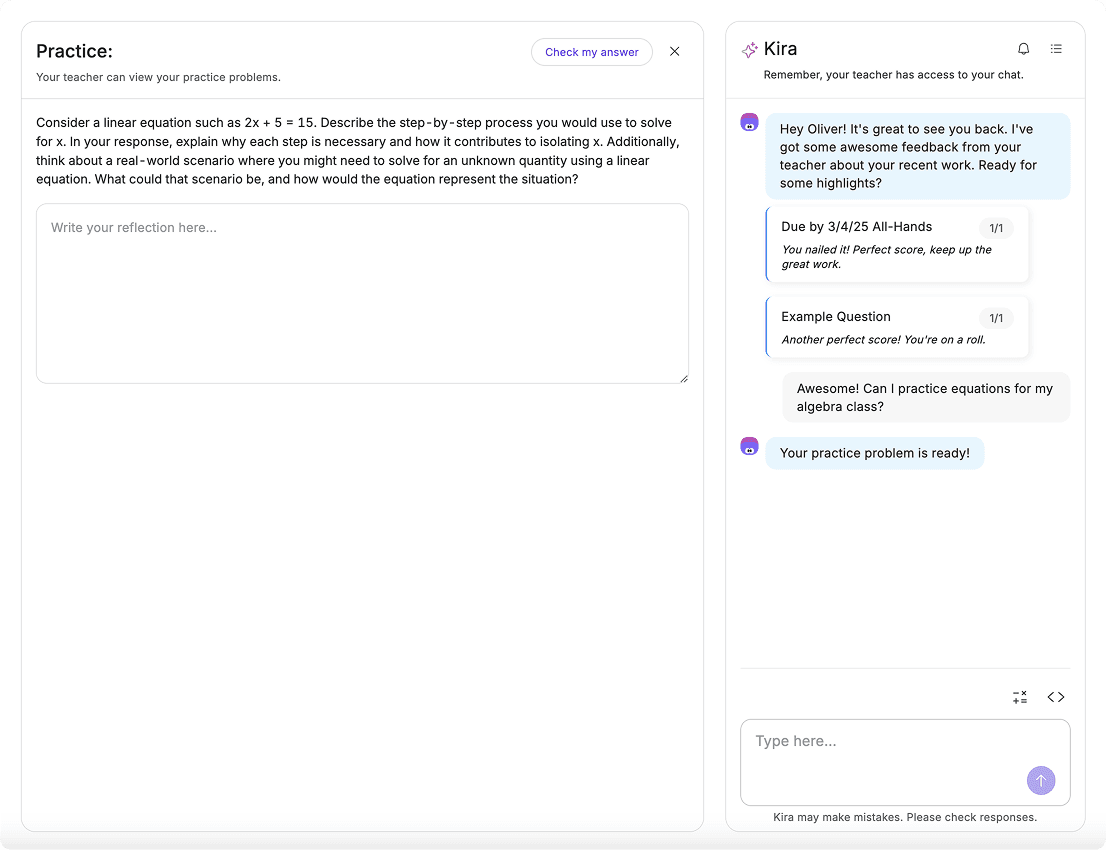Focus the 'Write your reflection here' text area
The image size is (1106, 850).
pos(362,293)
